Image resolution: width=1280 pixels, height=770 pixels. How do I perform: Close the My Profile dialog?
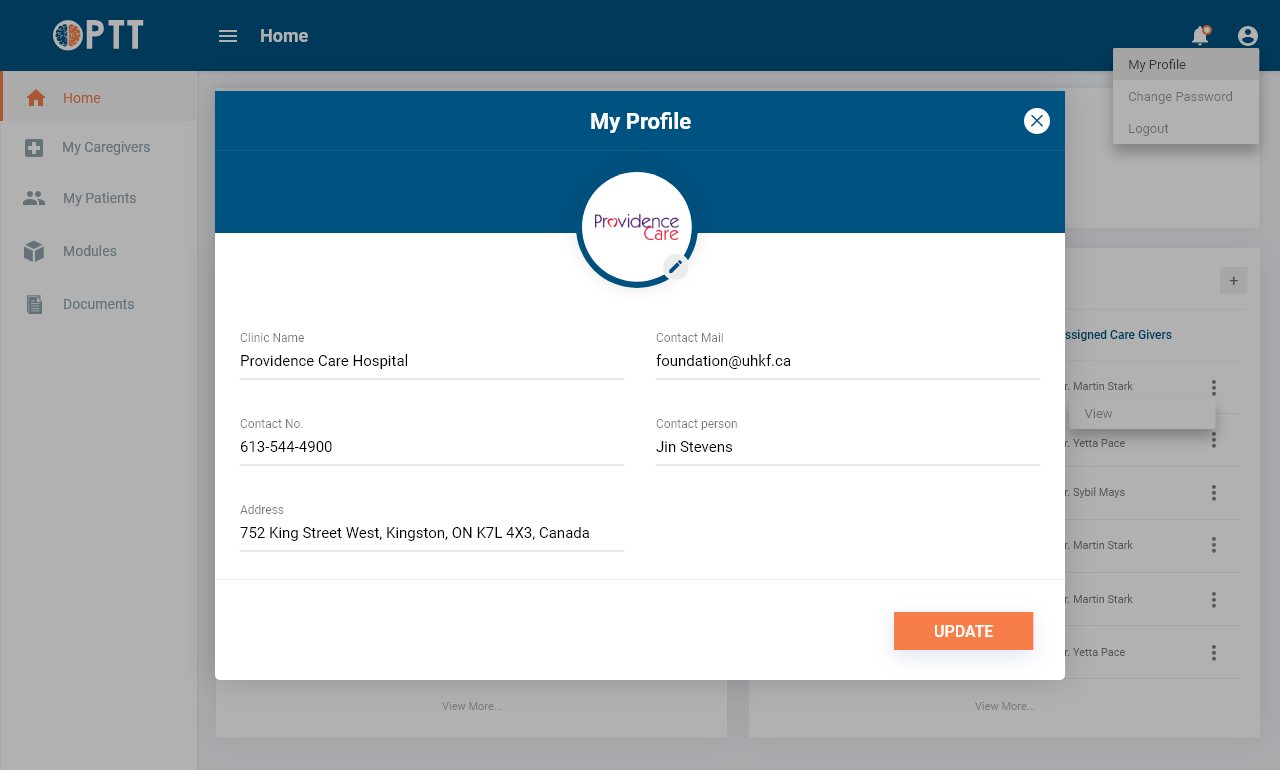pos(1037,121)
